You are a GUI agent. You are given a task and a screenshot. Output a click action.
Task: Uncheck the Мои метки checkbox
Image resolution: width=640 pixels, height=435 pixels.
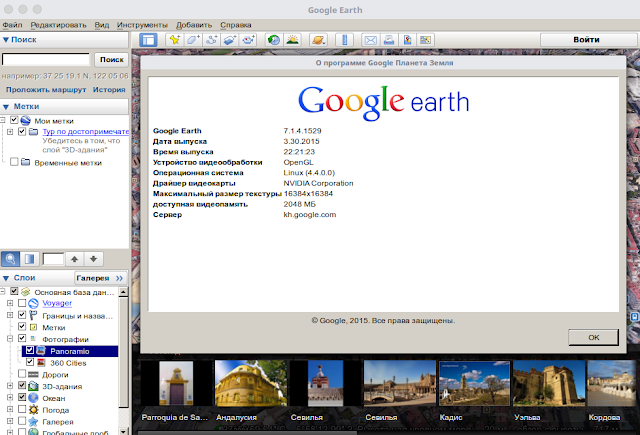14,120
